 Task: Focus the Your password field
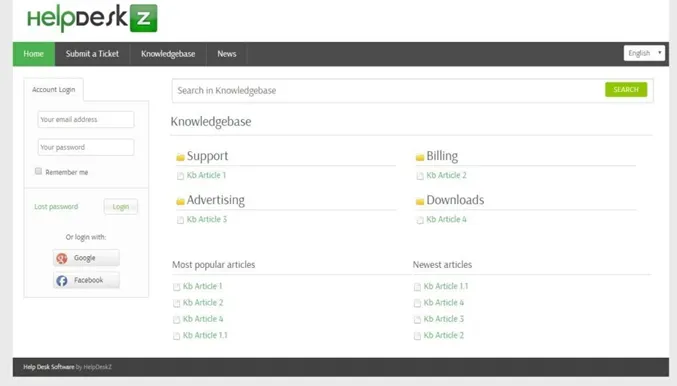click(x=86, y=147)
